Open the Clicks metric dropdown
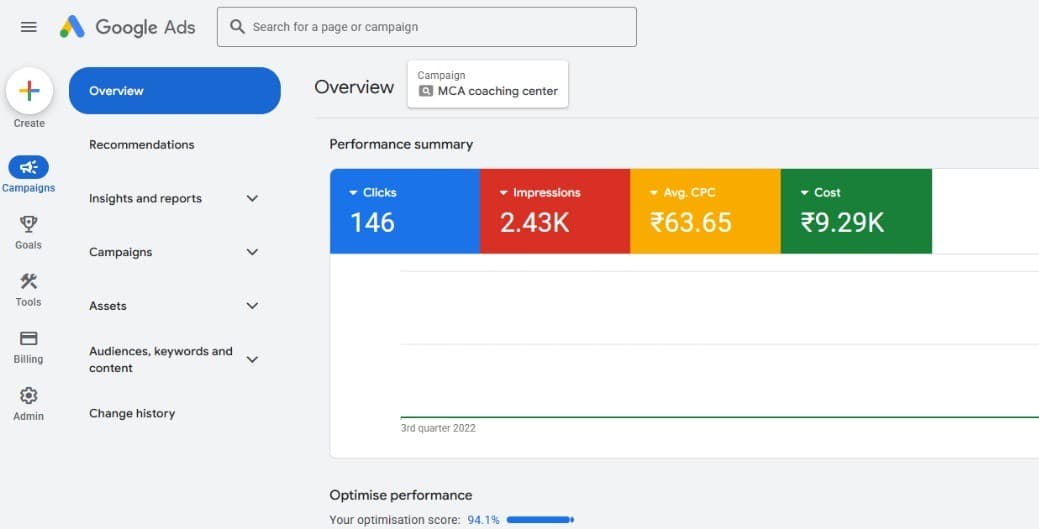The height and width of the screenshot is (529, 1039). tap(353, 193)
